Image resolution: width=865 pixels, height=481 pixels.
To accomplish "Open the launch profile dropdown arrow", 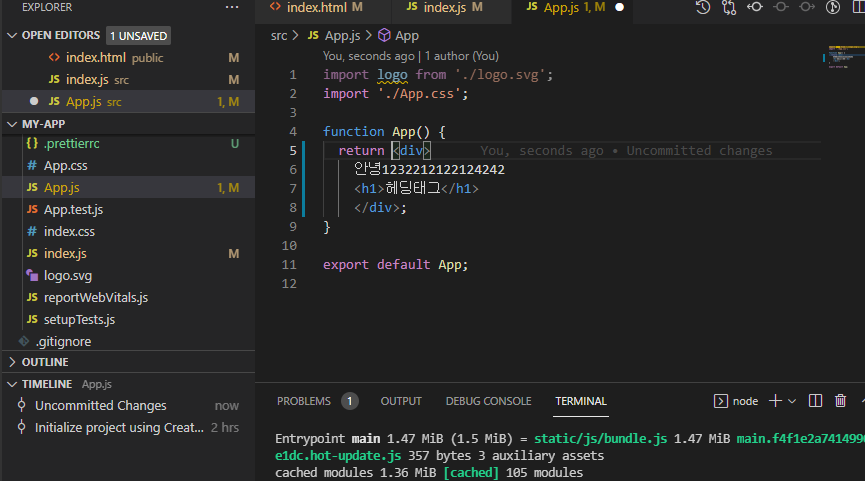I will pyautogui.click(x=792, y=401).
